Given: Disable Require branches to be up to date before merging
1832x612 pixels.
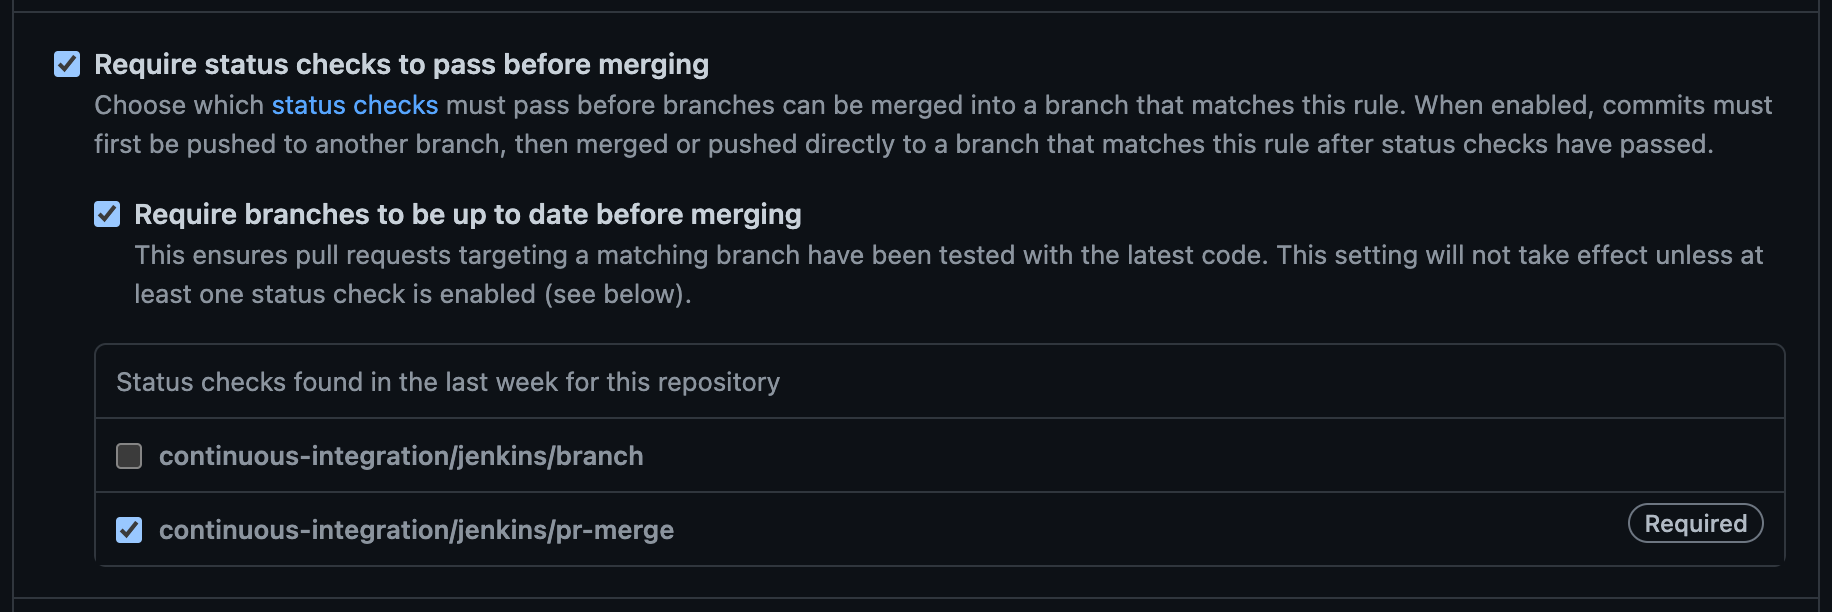Looking at the screenshot, I should pos(107,214).
